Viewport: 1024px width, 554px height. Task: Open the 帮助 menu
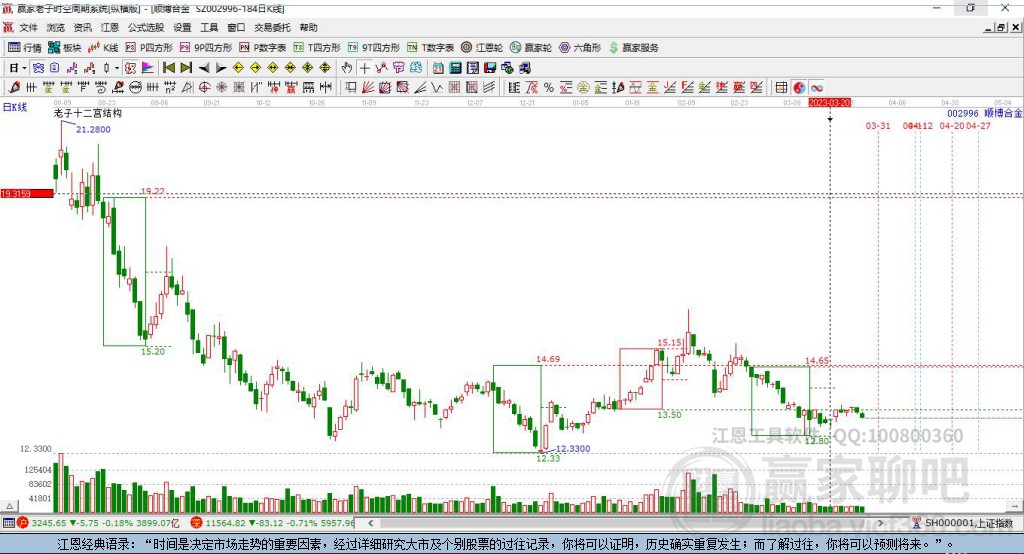(x=308, y=27)
